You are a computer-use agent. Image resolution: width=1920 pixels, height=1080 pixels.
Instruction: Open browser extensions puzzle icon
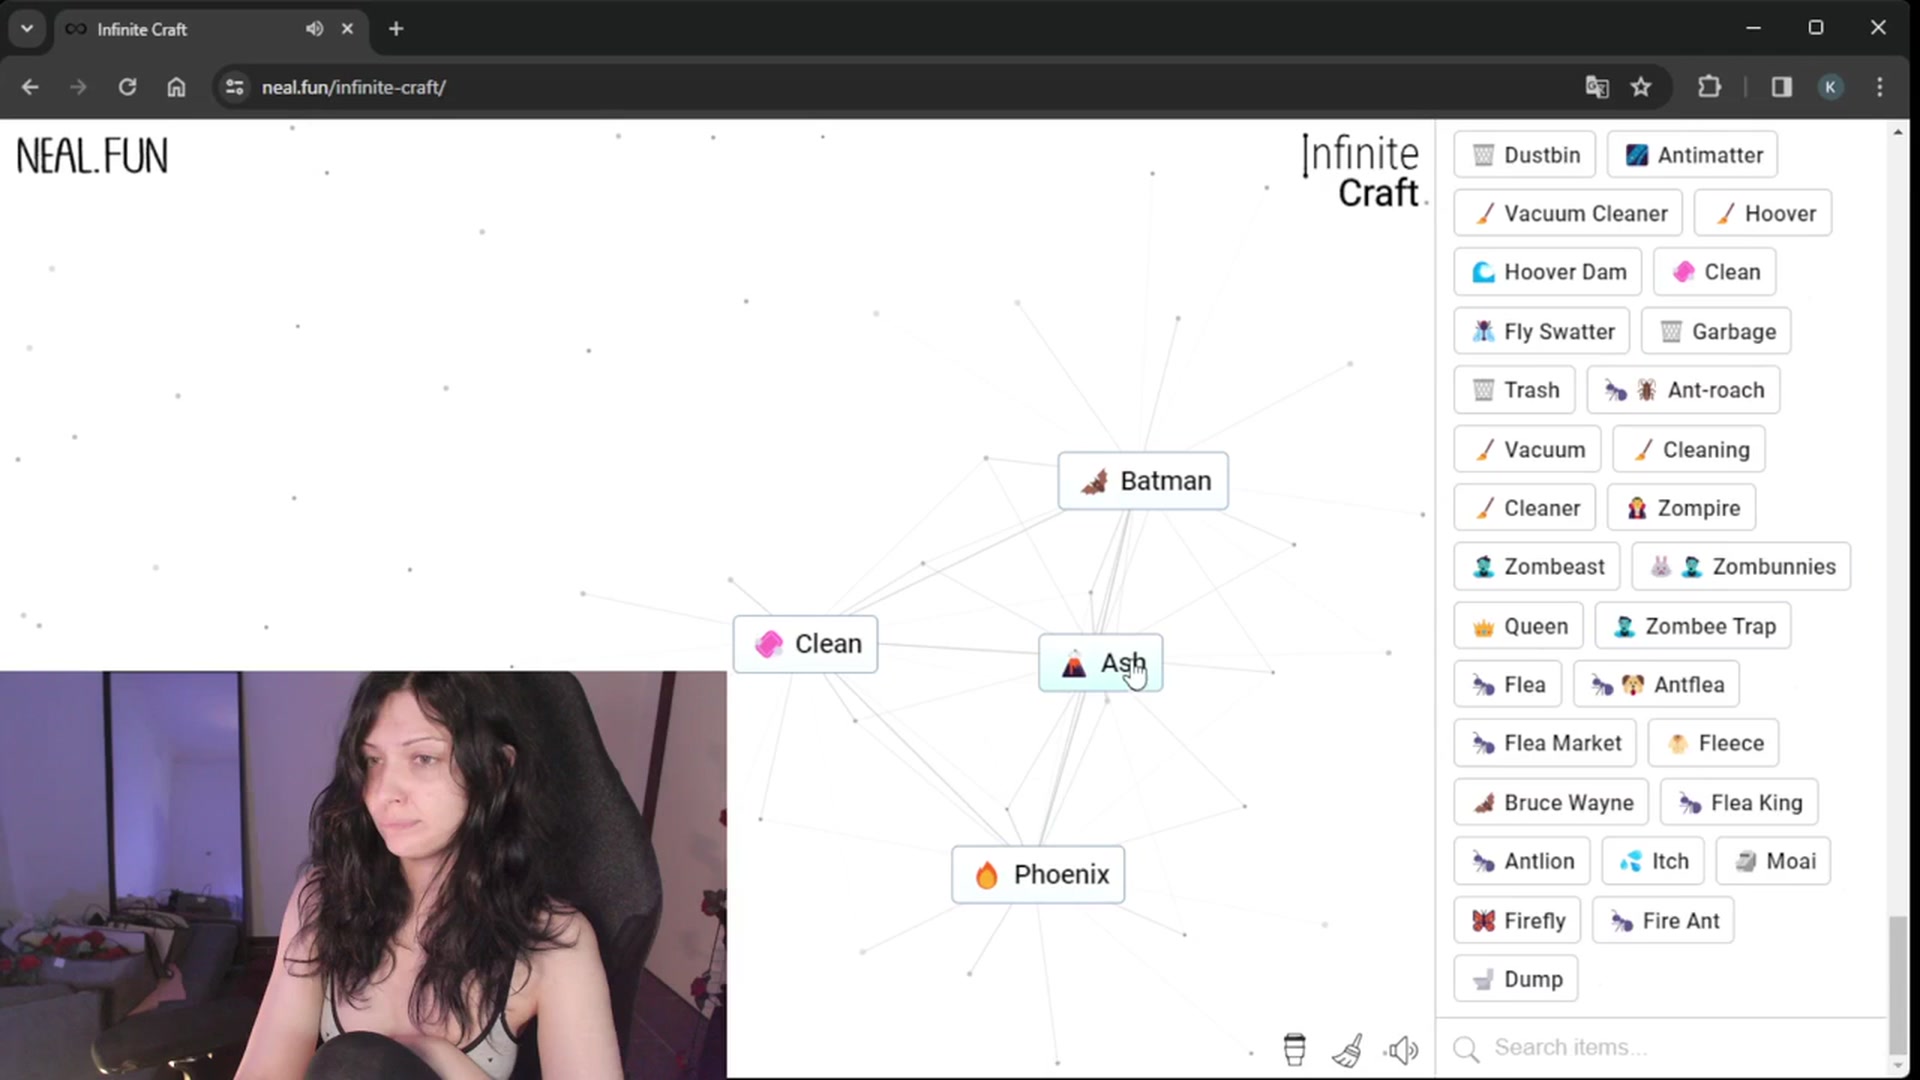1710,87
